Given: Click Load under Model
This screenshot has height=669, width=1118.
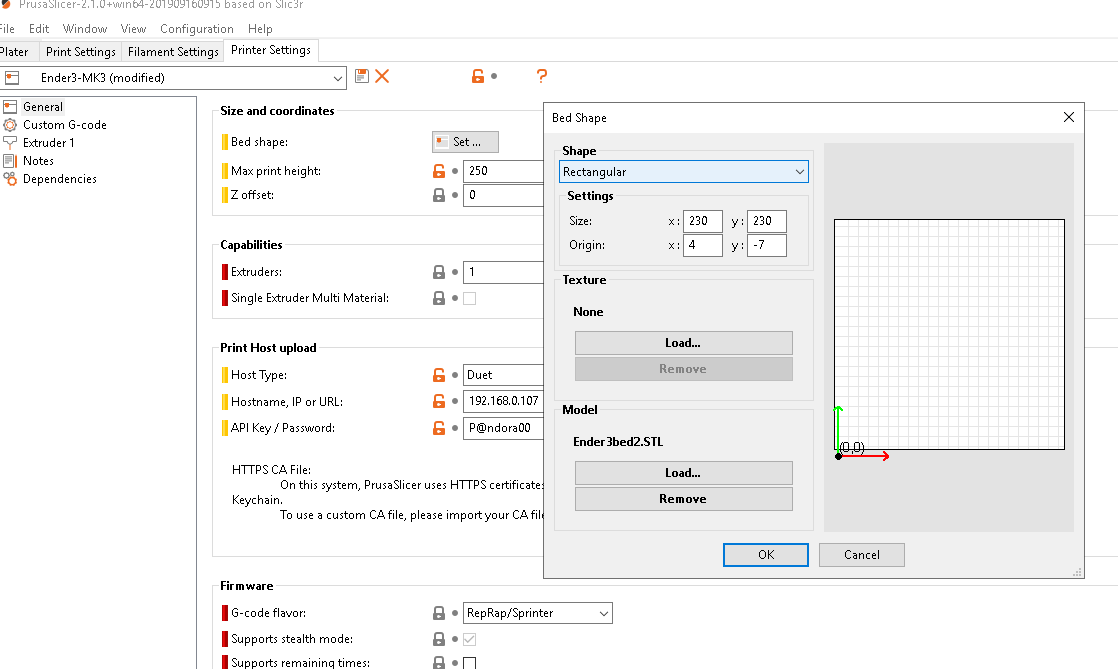Looking at the screenshot, I should click(x=684, y=473).
